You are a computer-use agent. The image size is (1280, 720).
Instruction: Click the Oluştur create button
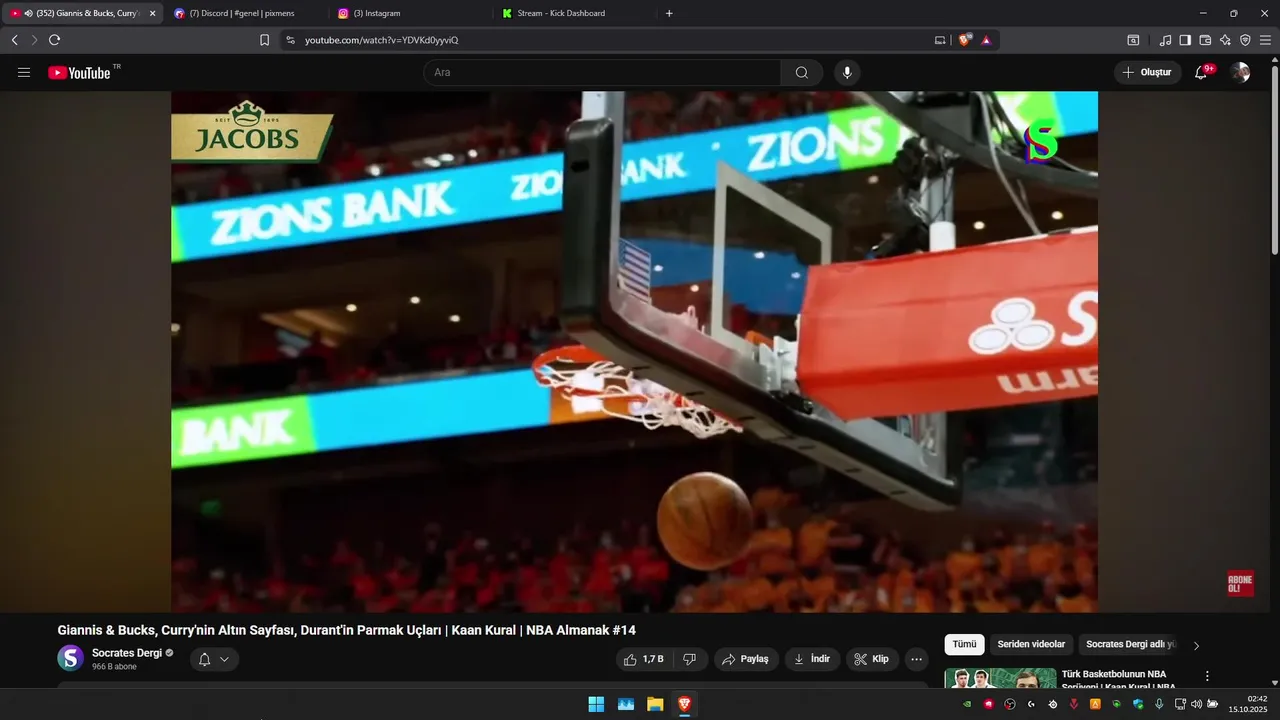click(x=1147, y=72)
